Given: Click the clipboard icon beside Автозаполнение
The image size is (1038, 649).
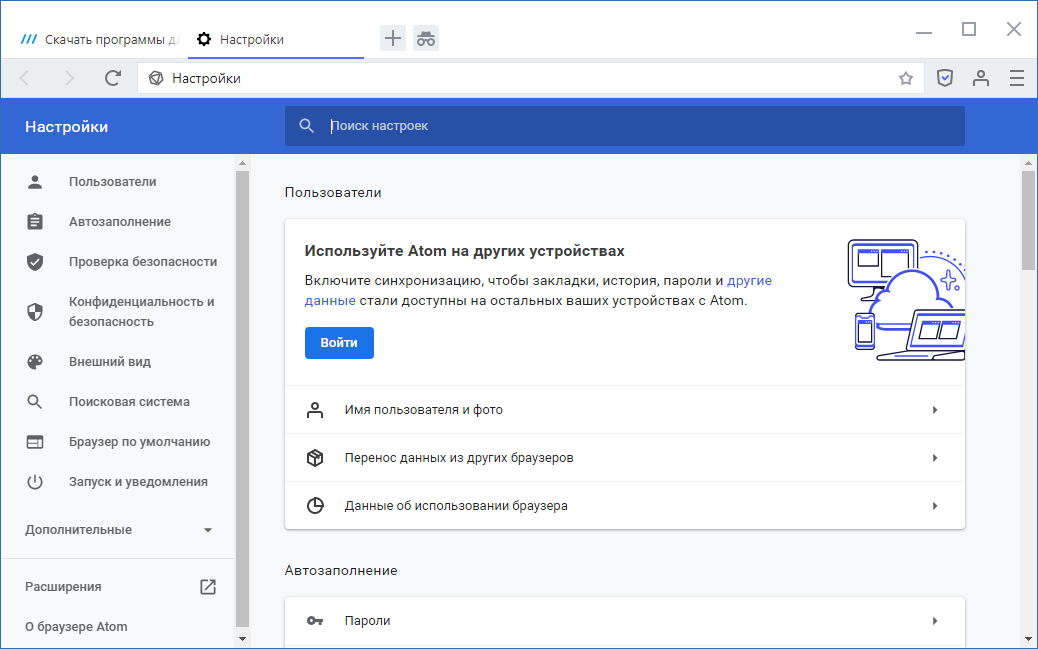Looking at the screenshot, I should [x=35, y=221].
